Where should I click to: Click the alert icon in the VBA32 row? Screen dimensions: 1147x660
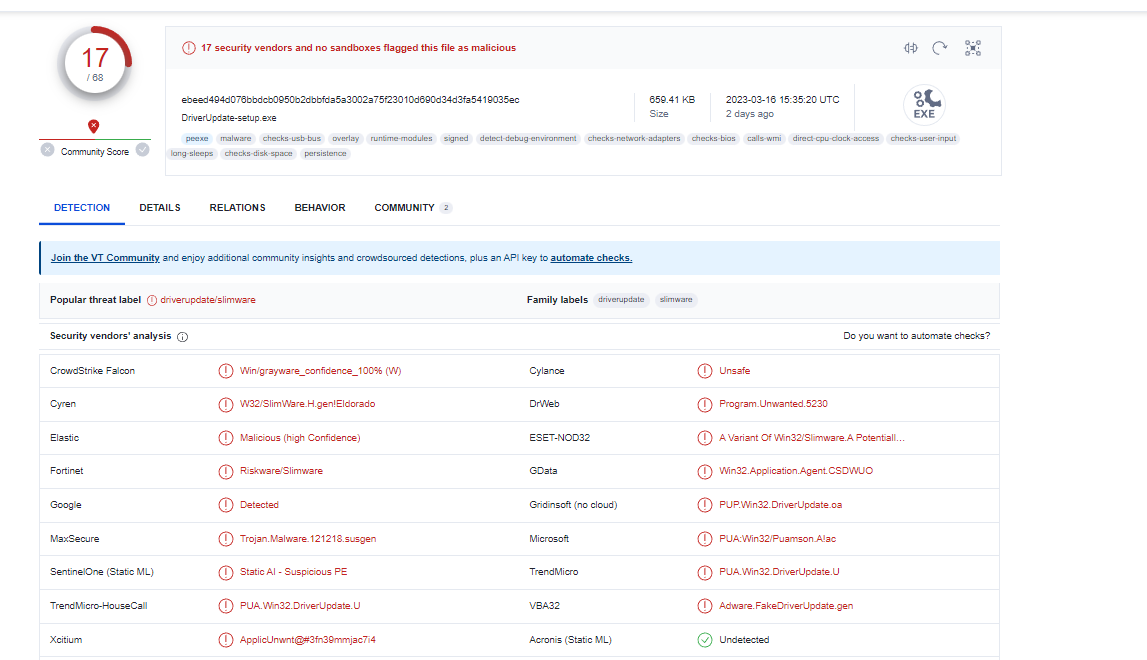pos(704,607)
